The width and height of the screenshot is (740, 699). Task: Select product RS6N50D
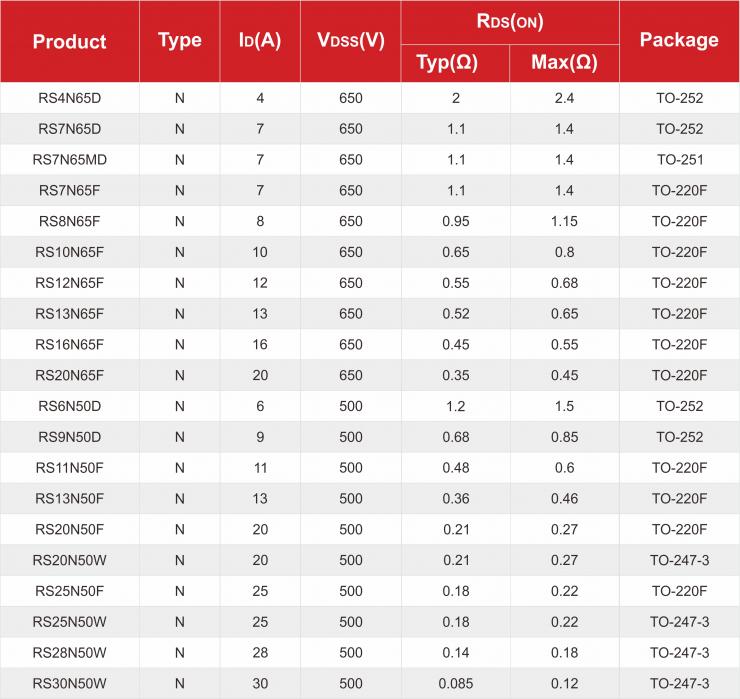[x=69, y=406]
